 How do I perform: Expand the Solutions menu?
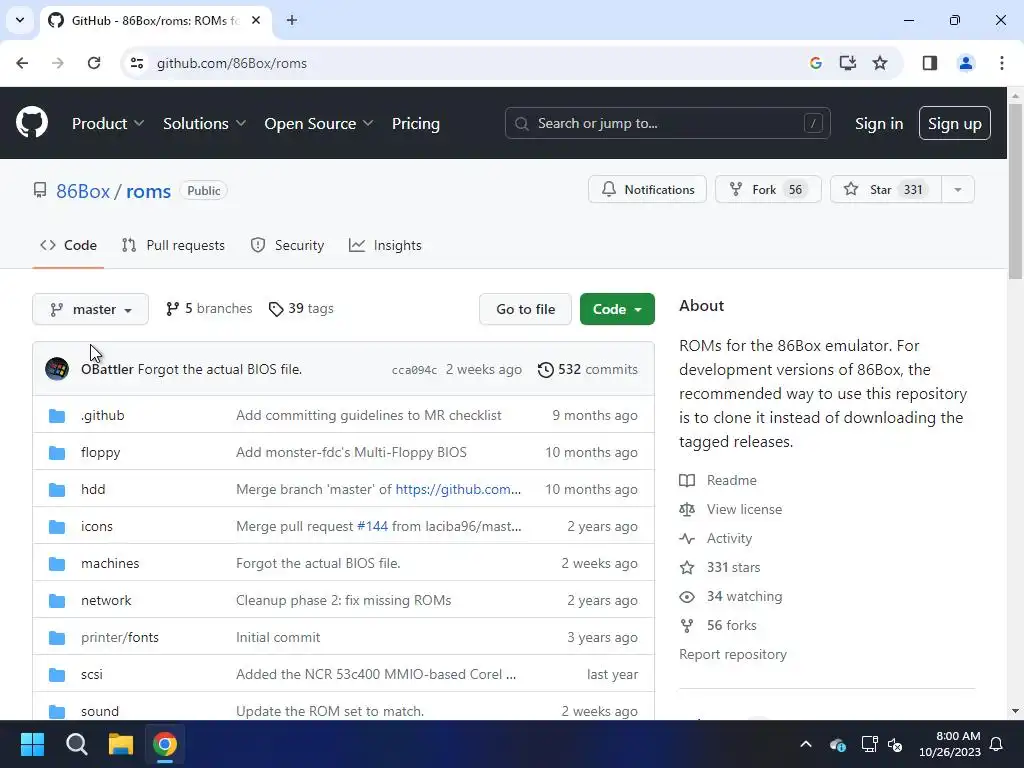[204, 123]
